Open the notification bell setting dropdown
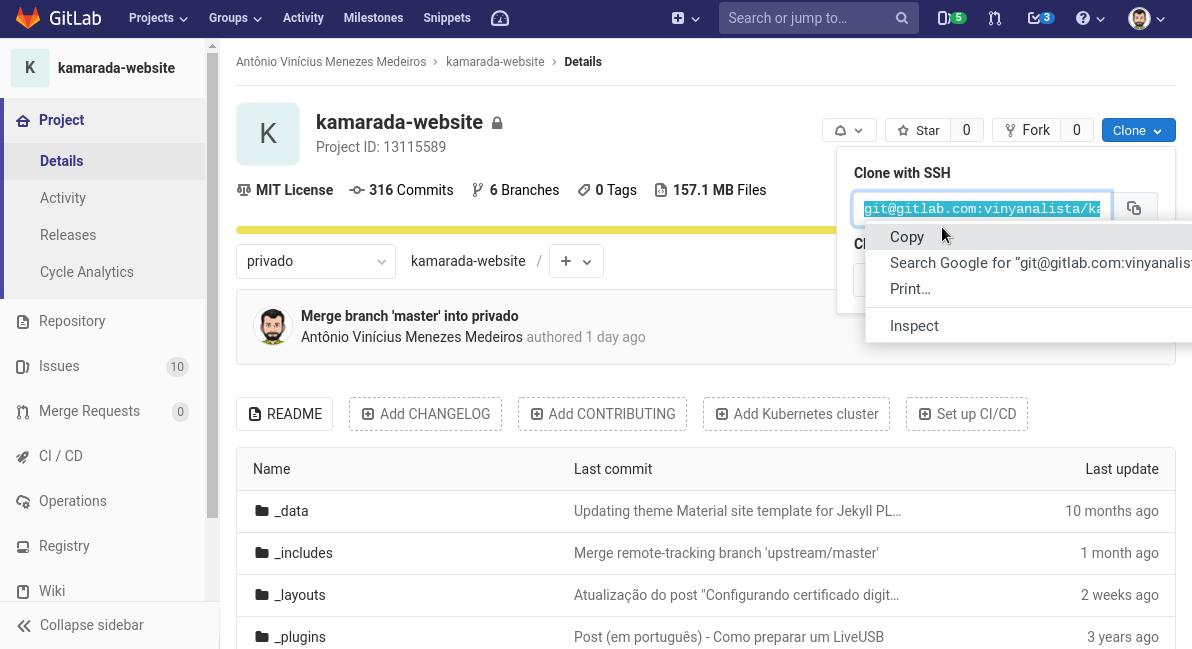 pyautogui.click(x=849, y=130)
